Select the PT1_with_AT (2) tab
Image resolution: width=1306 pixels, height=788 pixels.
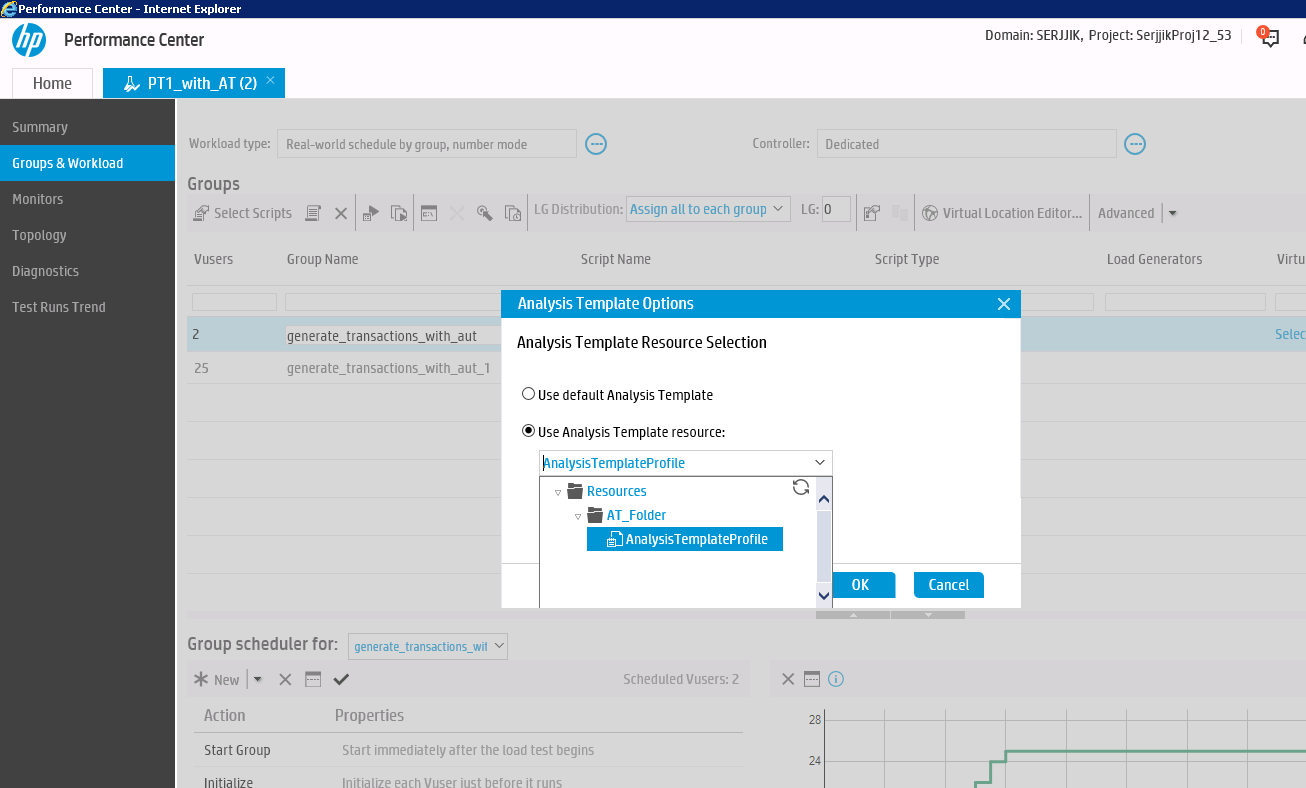point(192,83)
